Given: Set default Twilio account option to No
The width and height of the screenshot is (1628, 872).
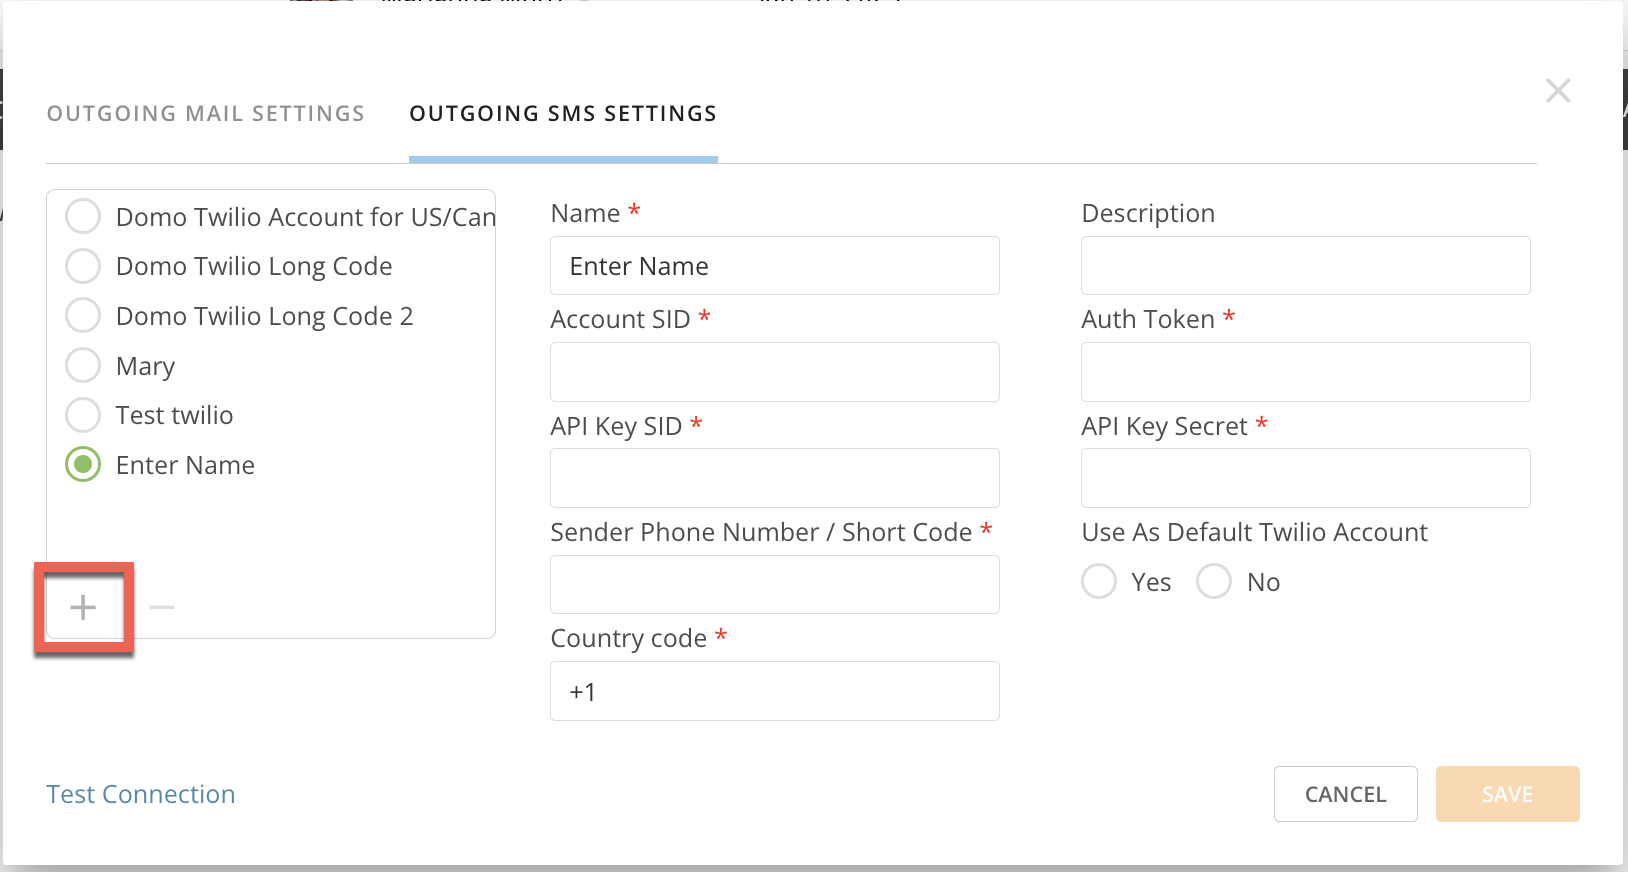Looking at the screenshot, I should (1214, 581).
